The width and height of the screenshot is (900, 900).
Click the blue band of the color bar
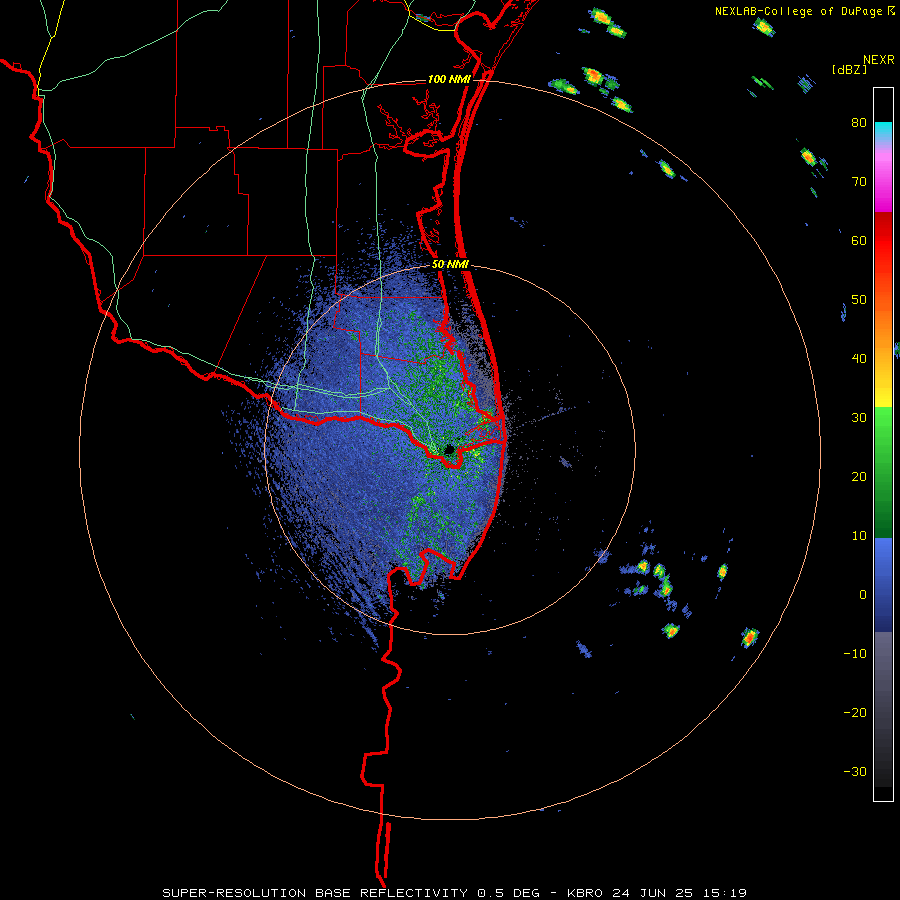click(883, 584)
